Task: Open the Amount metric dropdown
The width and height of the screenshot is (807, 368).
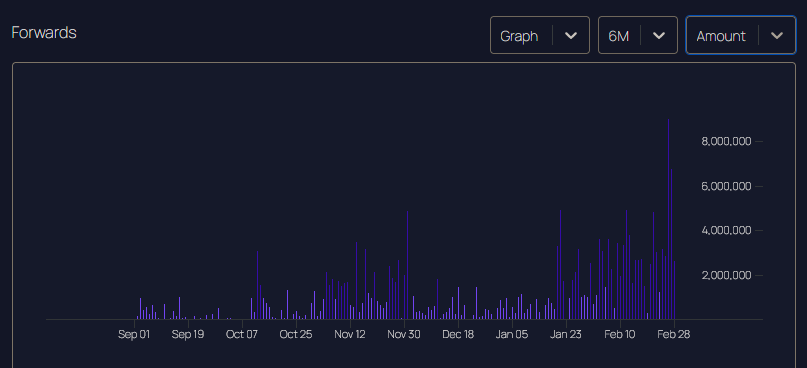Action: tap(741, 35)
